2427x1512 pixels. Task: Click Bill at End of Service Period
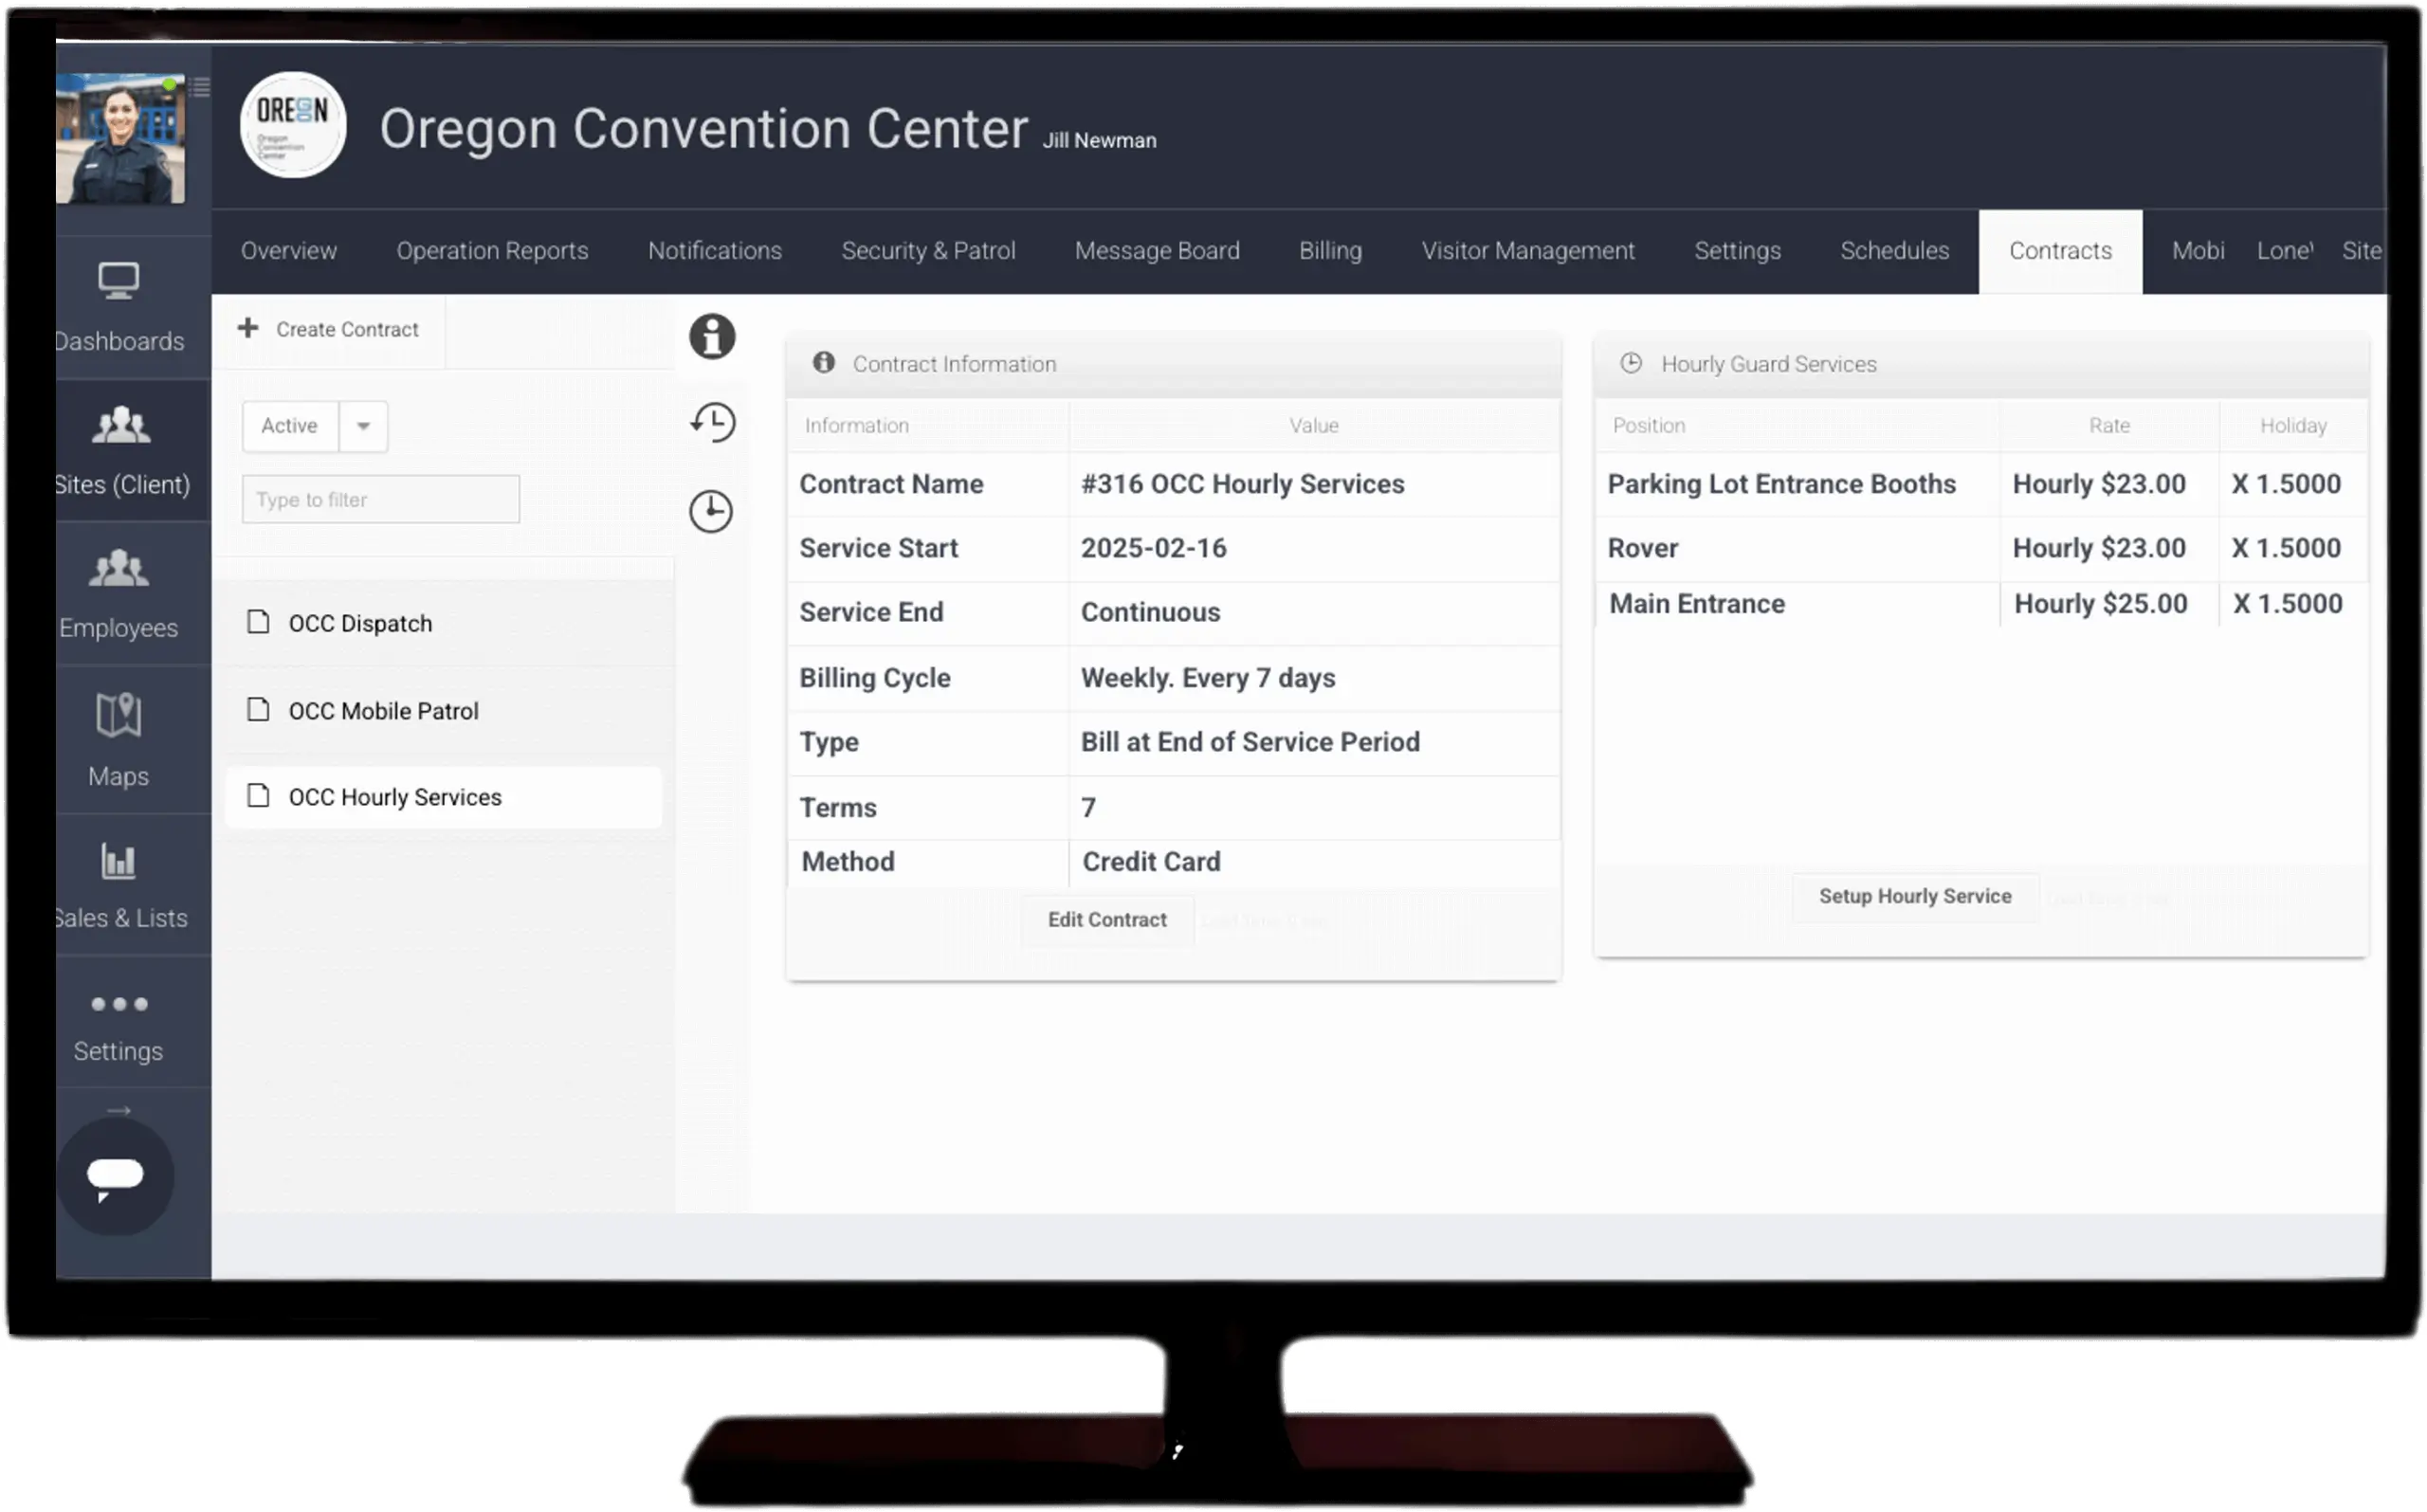[x=1250, y=742]
